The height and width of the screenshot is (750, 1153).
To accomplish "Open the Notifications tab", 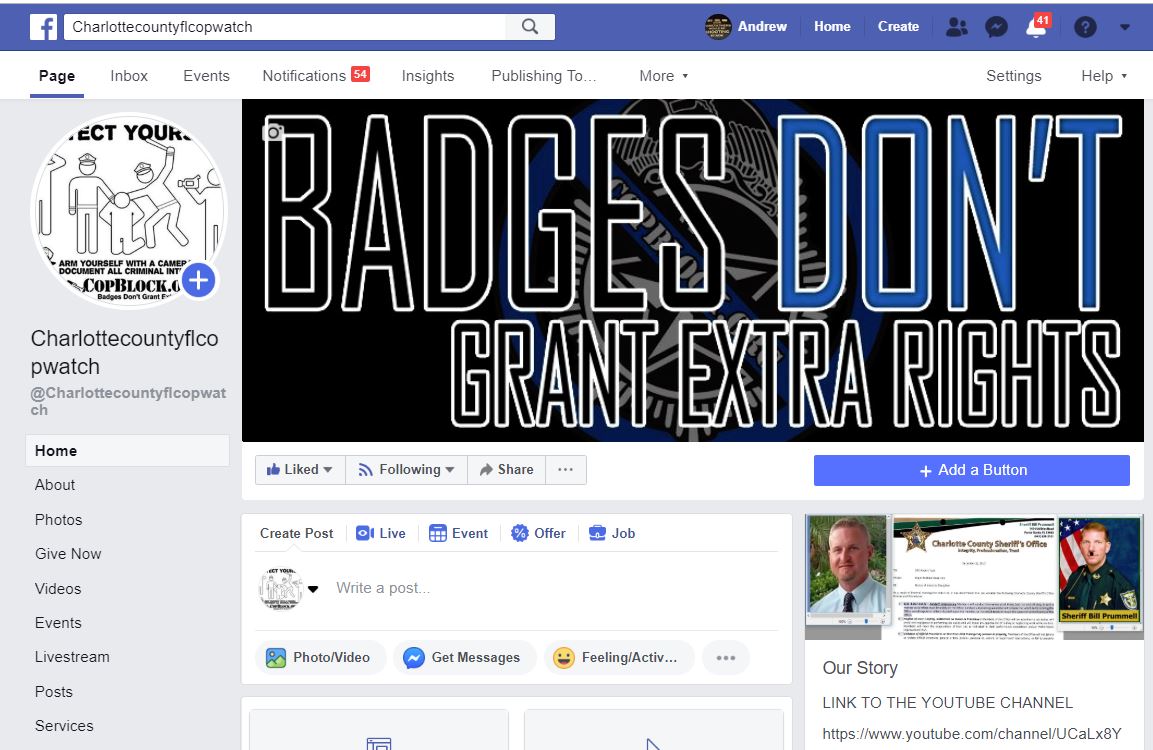I will 315,76.
